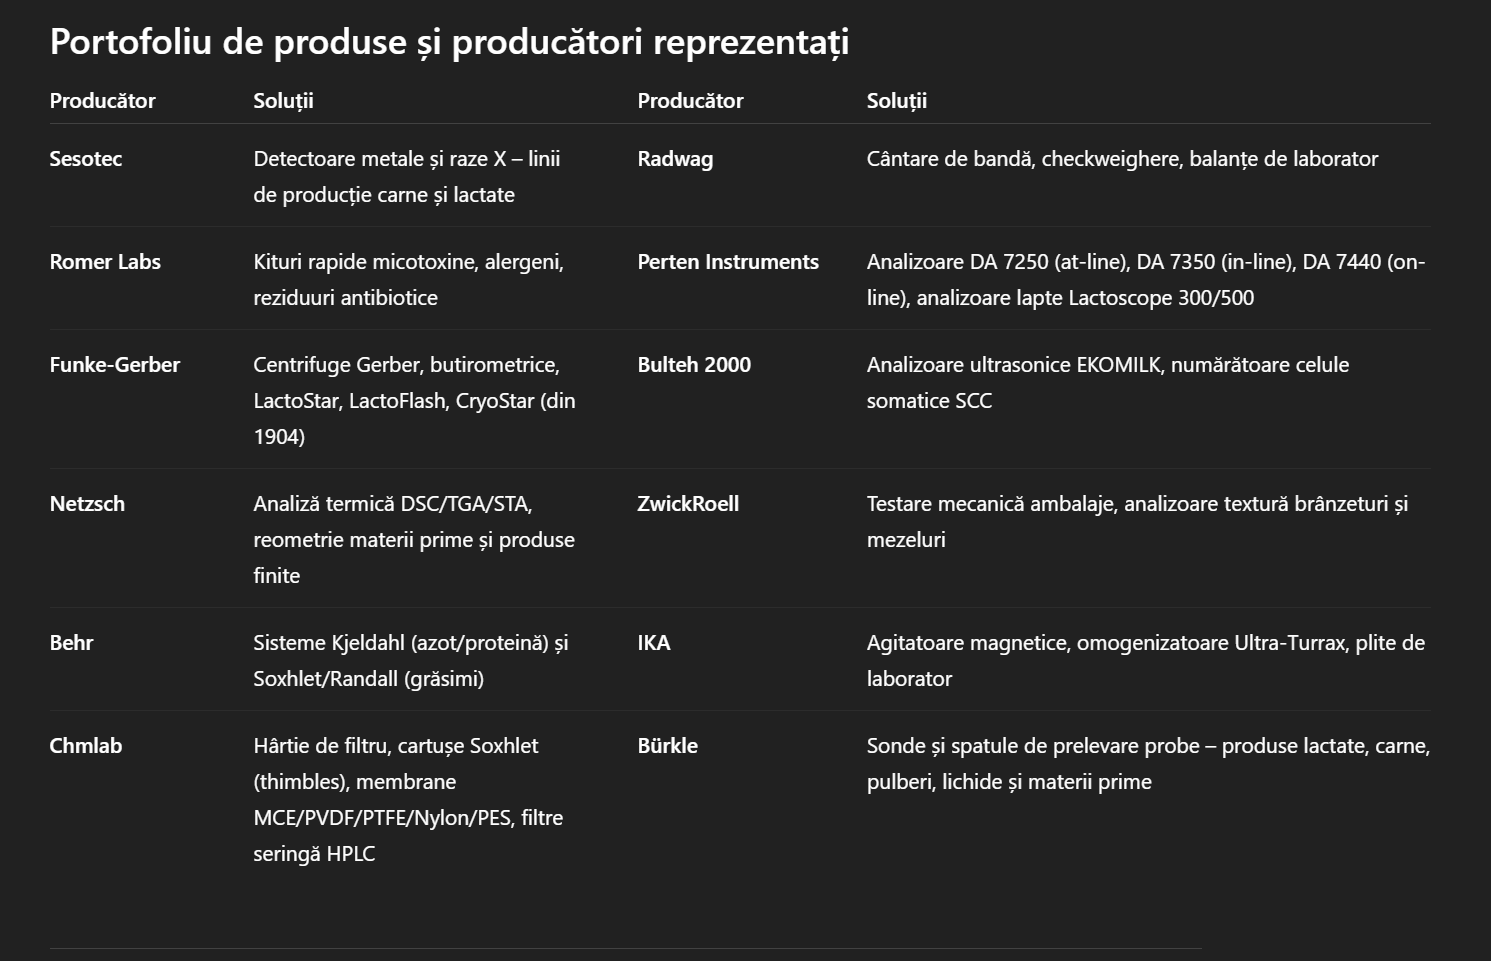Click the Radwag manufacturer name
1491x961 pixels.
(x=675, y=159)
